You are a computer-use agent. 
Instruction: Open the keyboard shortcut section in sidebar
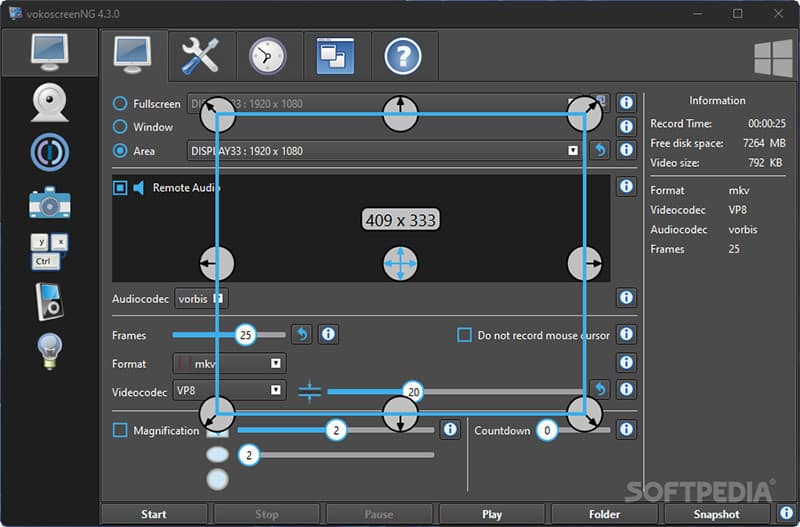49,251
